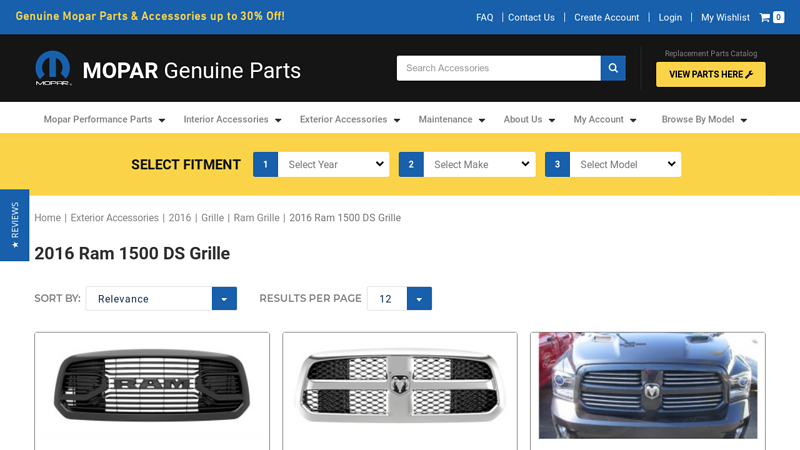
Task: Click Create Account link
Action: click(x=607, y=17)
